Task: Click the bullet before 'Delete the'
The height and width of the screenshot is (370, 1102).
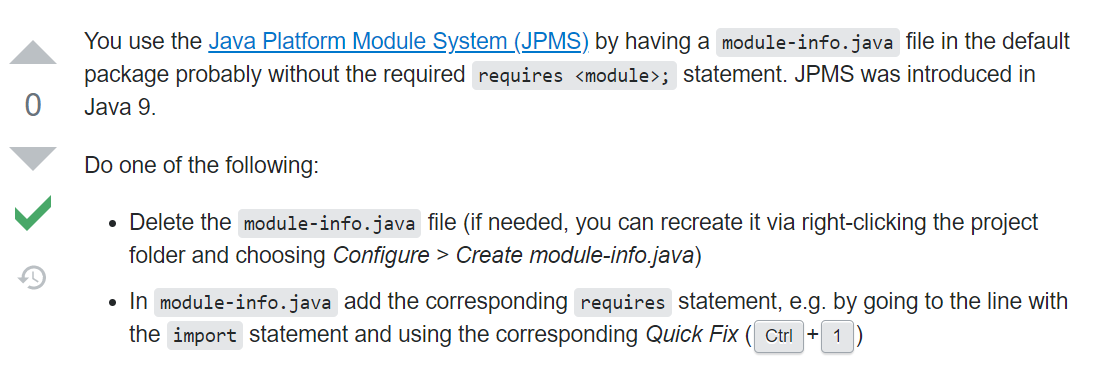Action: pyautogui.click(x=112, y=224)
